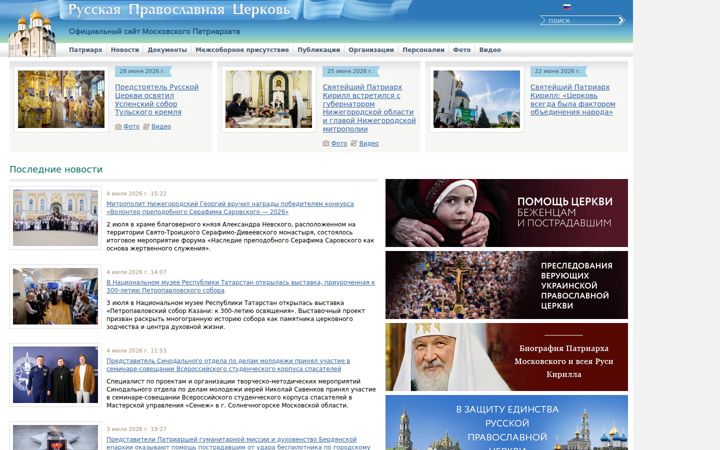Open the «Преследования верующих Украинской Православной Церкви» banner
This screenshot has height=450, width=720.
point(506,285)
